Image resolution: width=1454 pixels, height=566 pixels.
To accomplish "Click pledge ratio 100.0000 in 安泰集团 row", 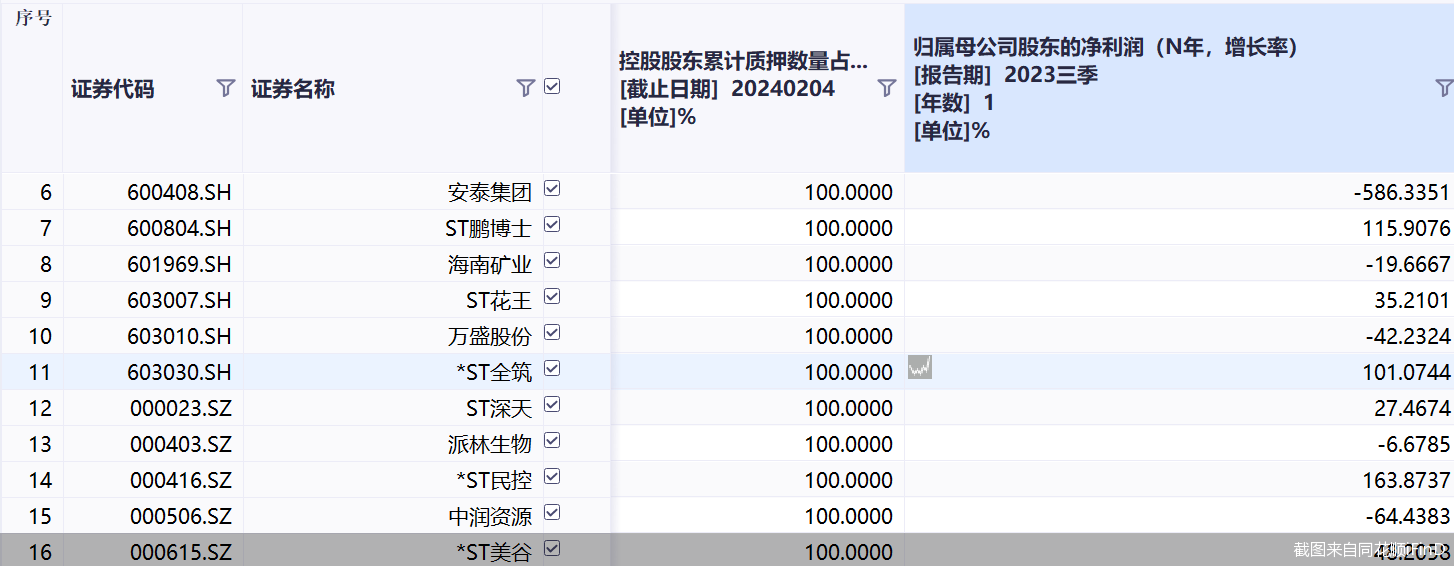I will point(849,192).
